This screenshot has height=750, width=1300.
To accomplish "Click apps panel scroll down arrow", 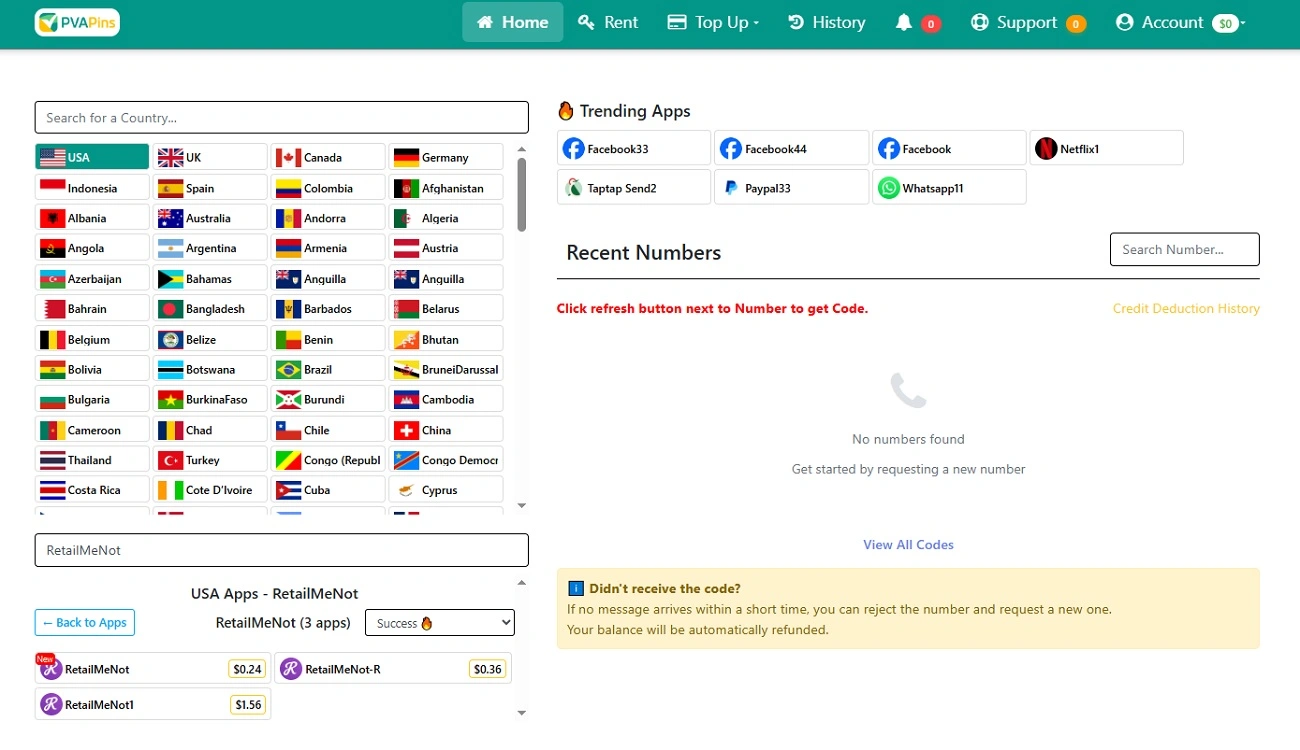I will [521, 713].
